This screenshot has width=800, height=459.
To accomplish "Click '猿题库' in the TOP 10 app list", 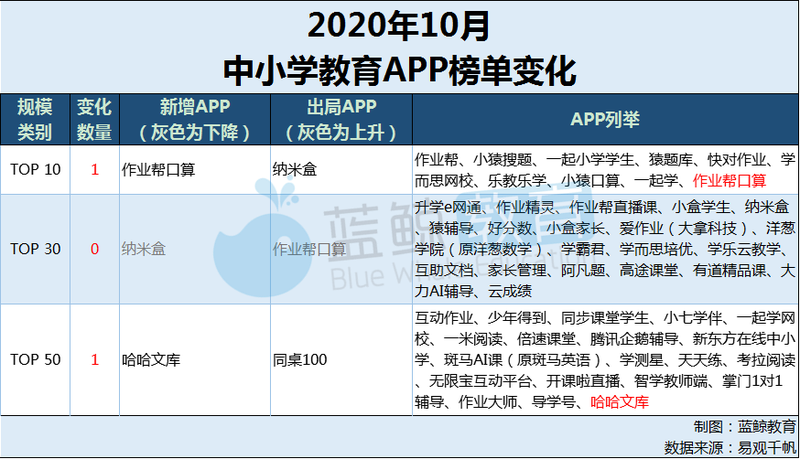I will 671,160.
